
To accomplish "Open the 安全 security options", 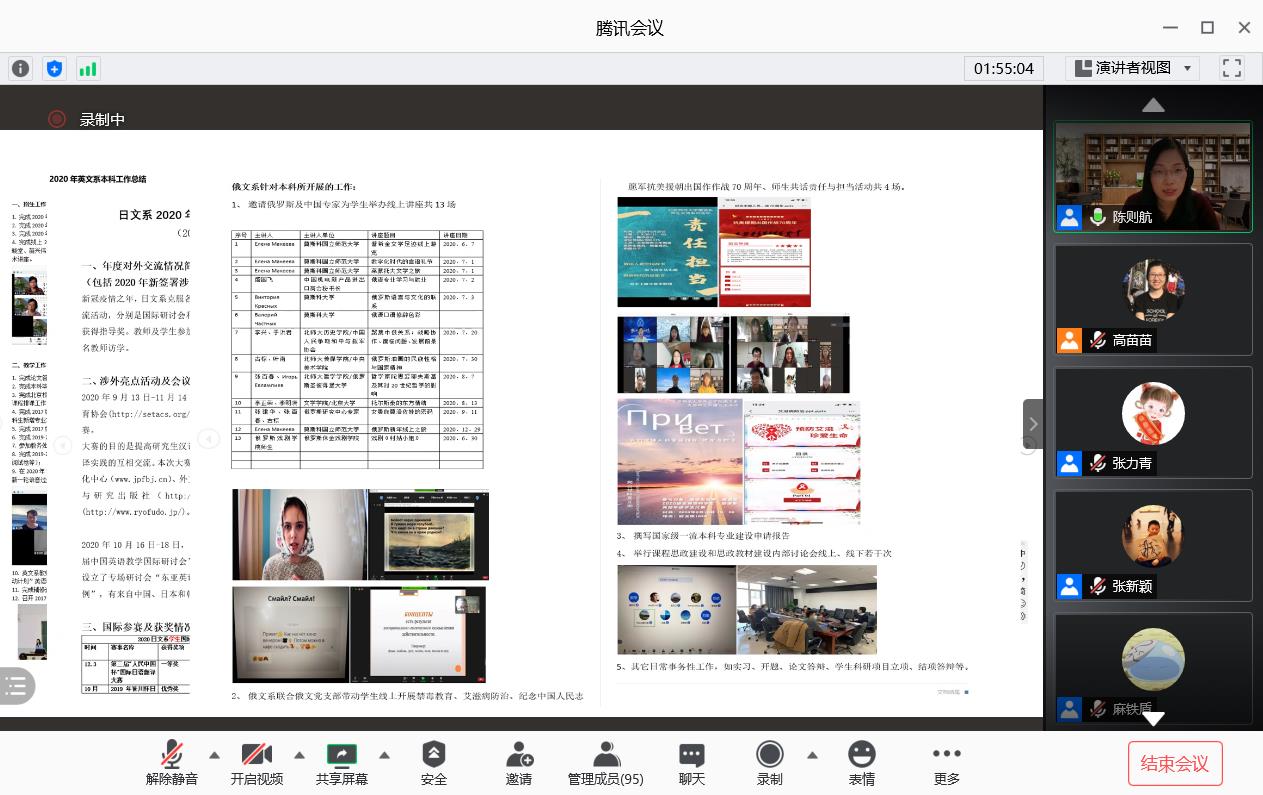I will [434, 763].
